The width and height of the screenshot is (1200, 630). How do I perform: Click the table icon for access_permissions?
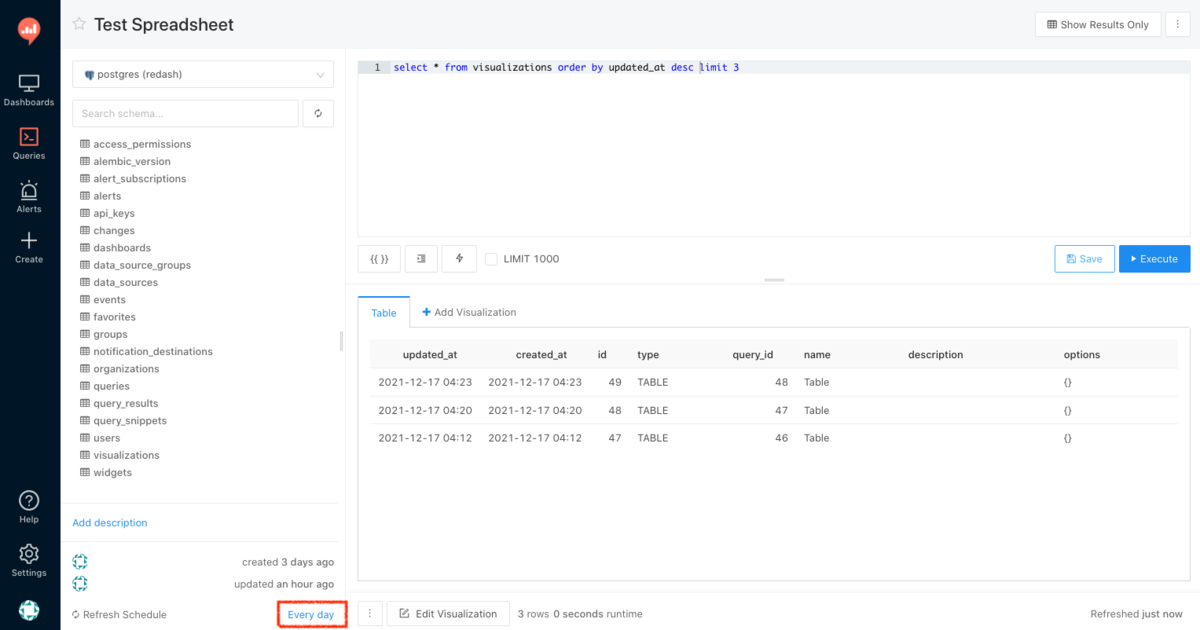[x=85, y=144]
